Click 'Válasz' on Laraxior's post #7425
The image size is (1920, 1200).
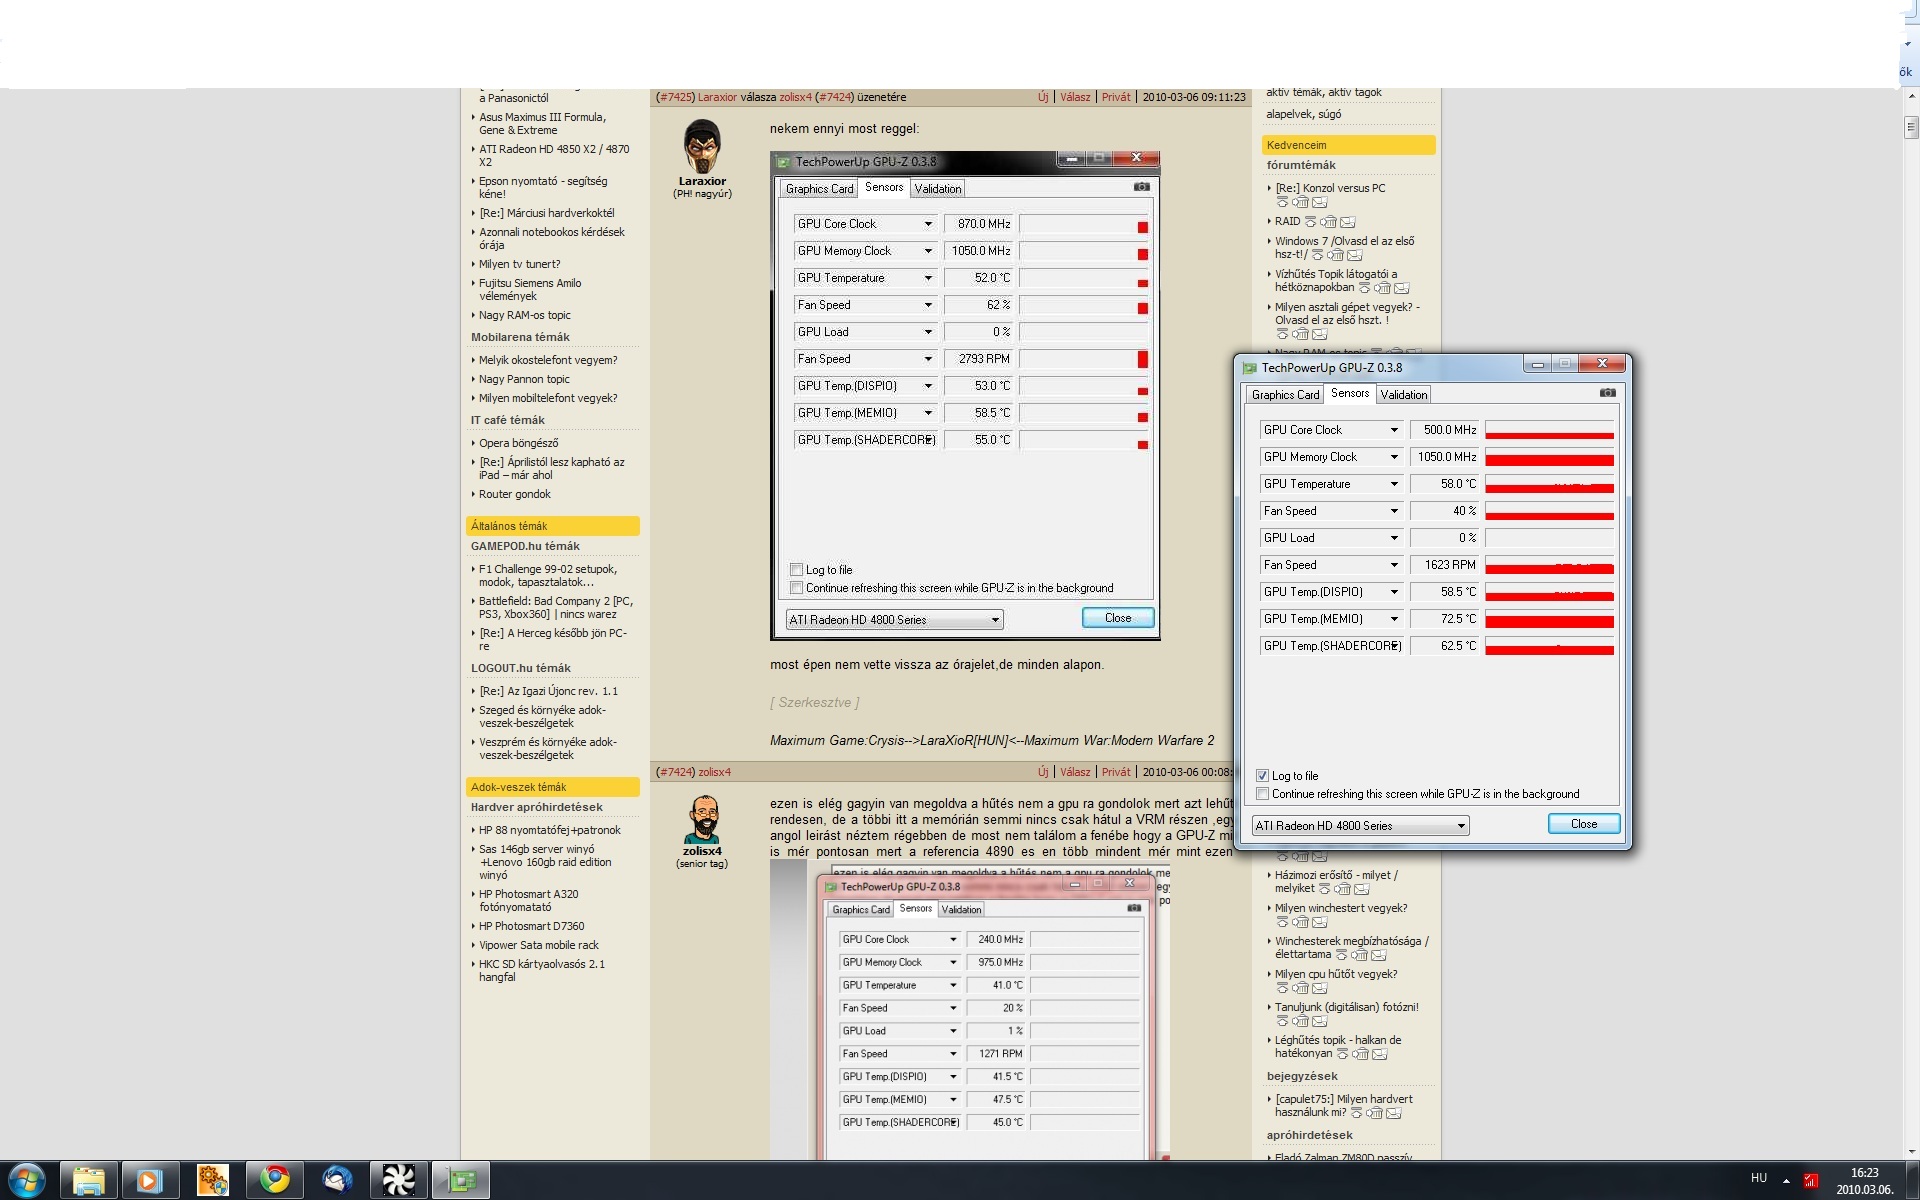point(1075,97)
